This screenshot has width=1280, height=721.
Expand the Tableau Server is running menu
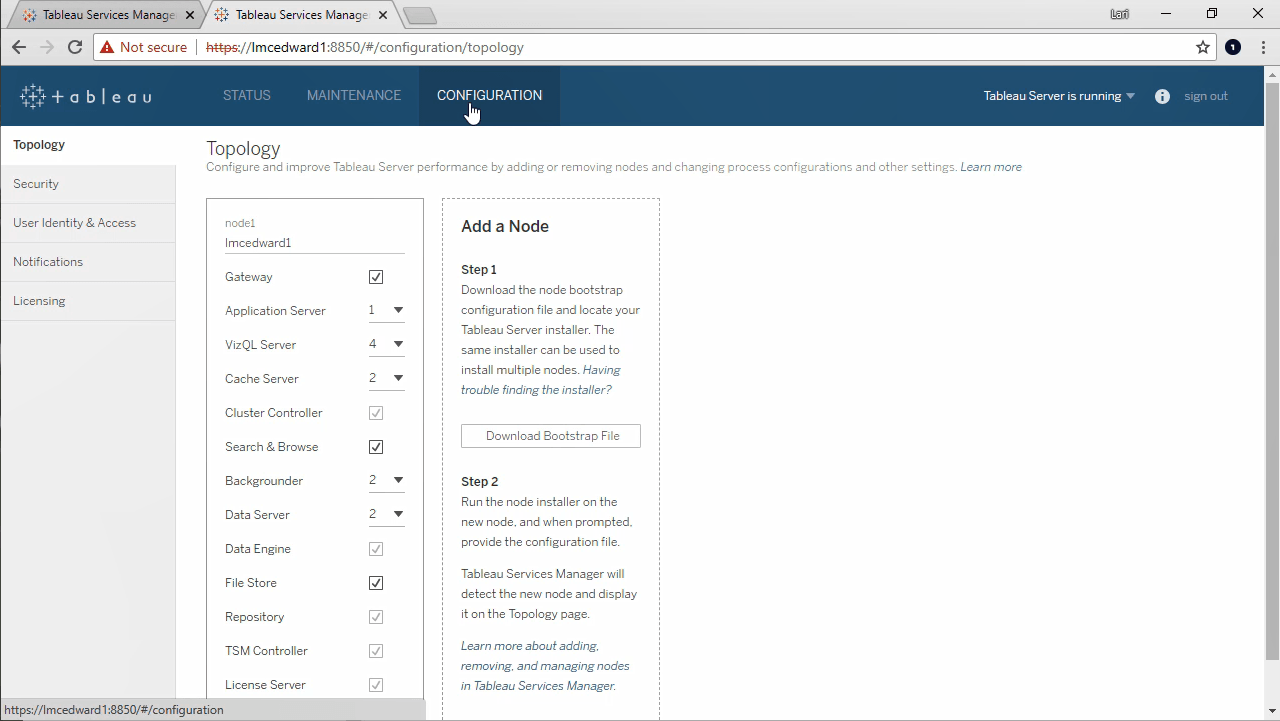point(1059,96)
